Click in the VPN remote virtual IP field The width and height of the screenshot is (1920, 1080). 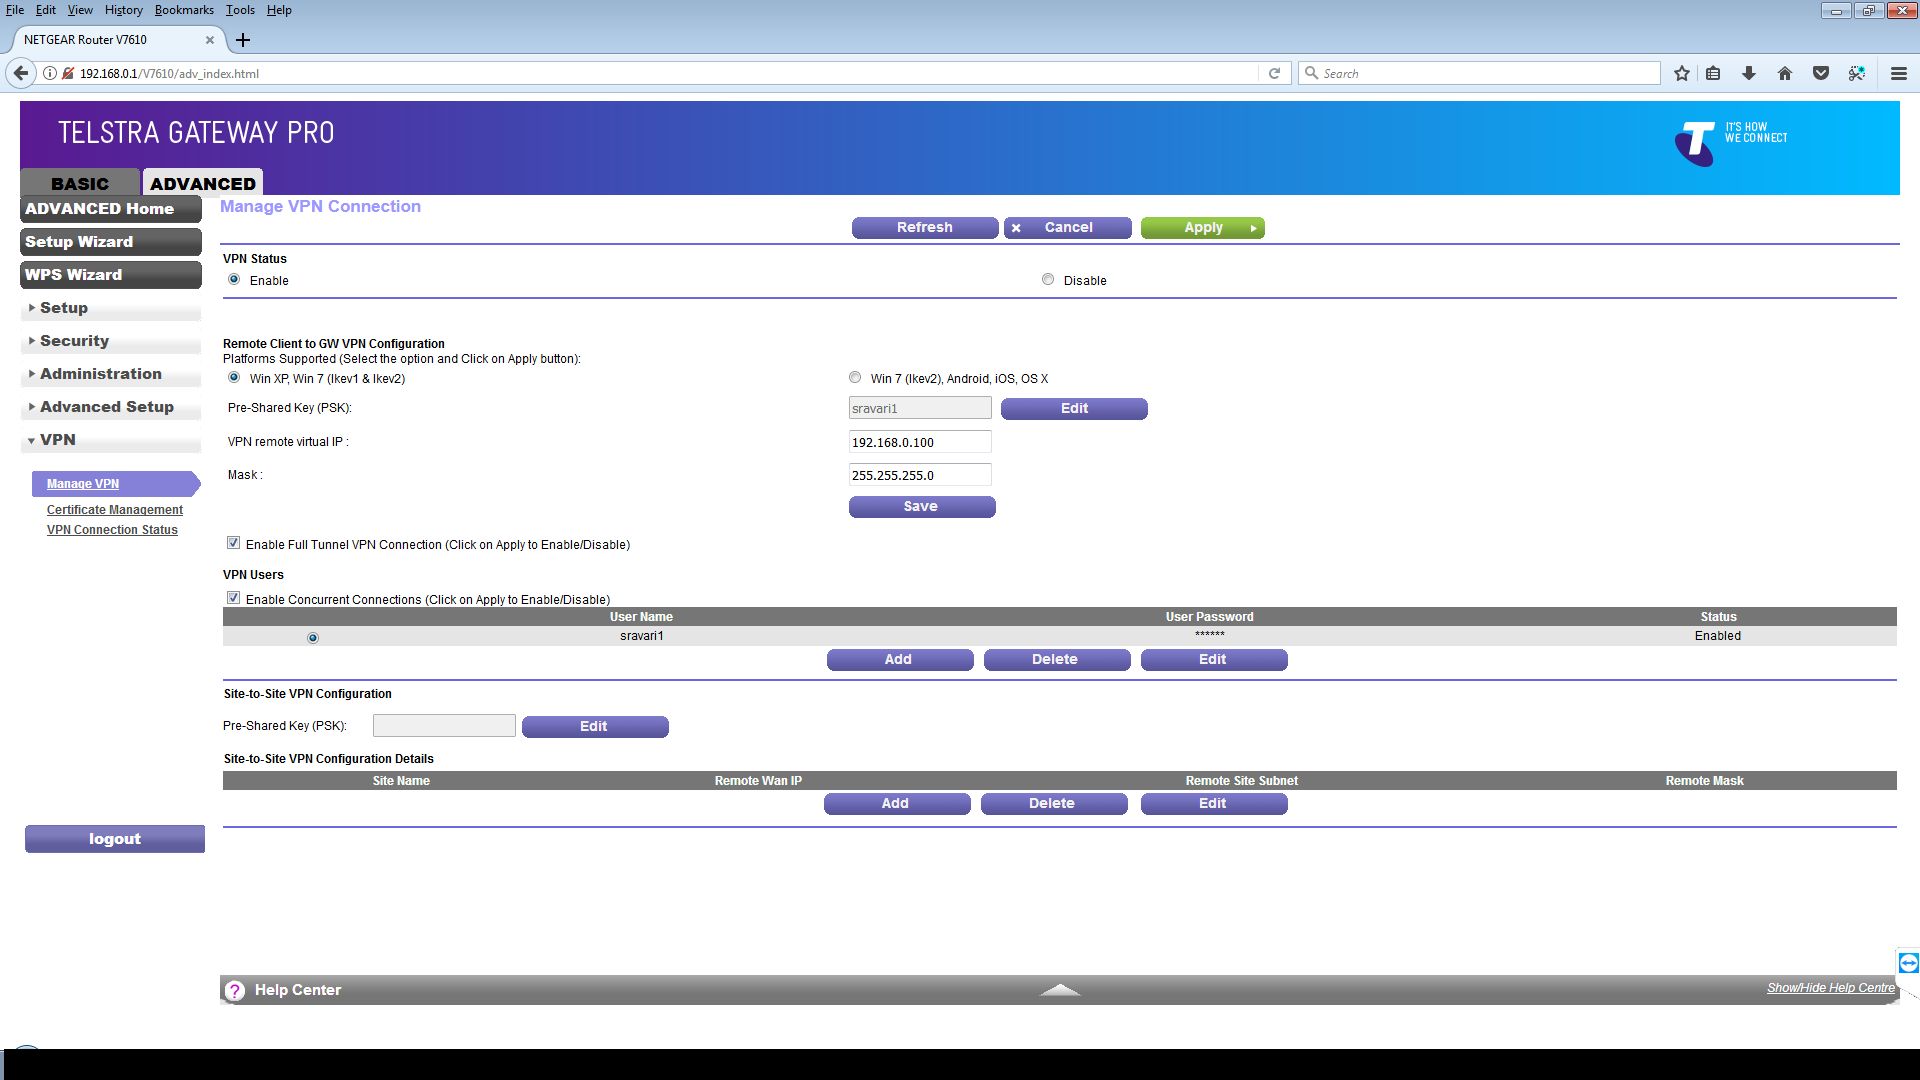919,442
